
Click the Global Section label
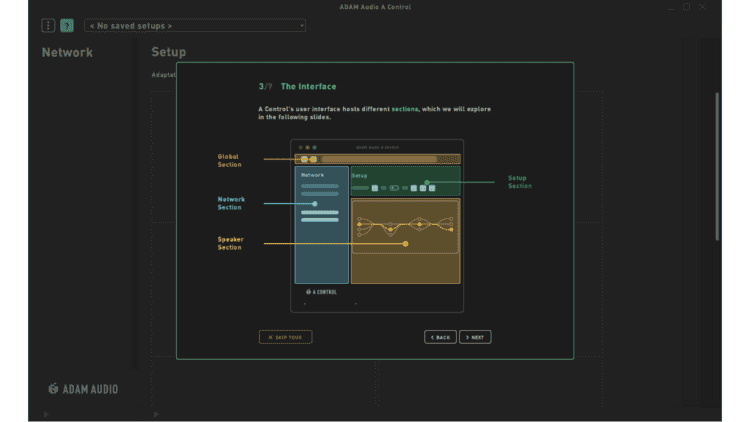pos(230,160)
